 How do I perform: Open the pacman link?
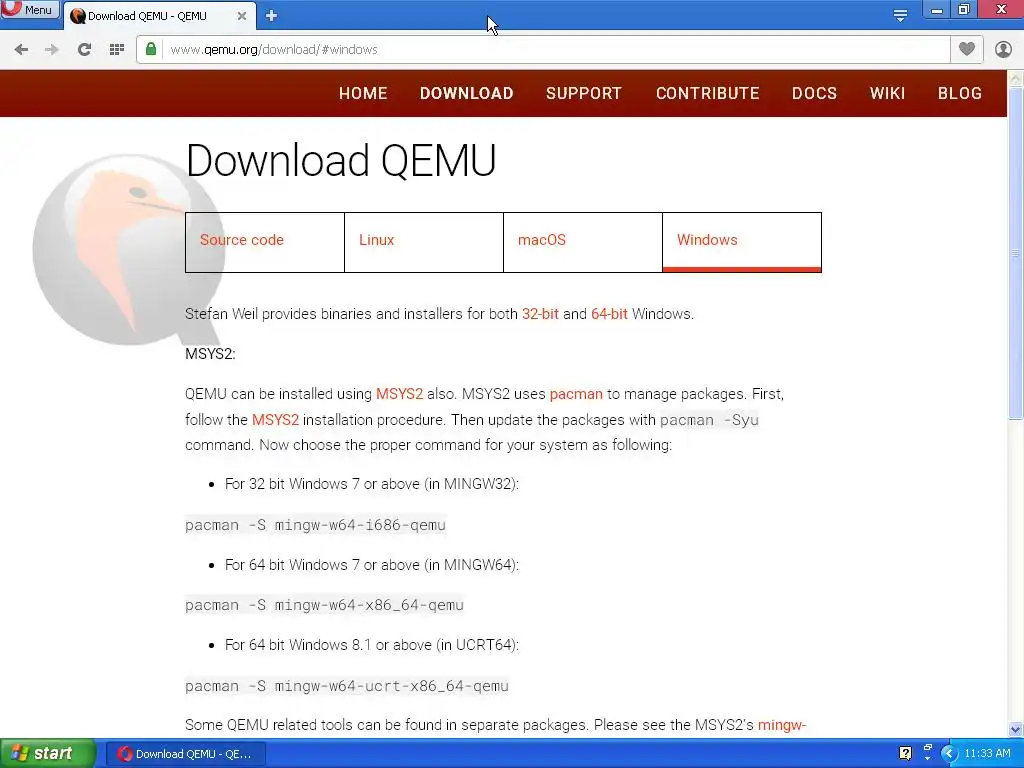576,394
